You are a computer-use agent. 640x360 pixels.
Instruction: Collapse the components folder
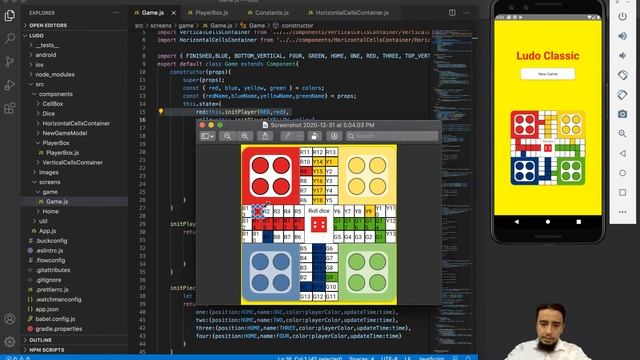56,94
